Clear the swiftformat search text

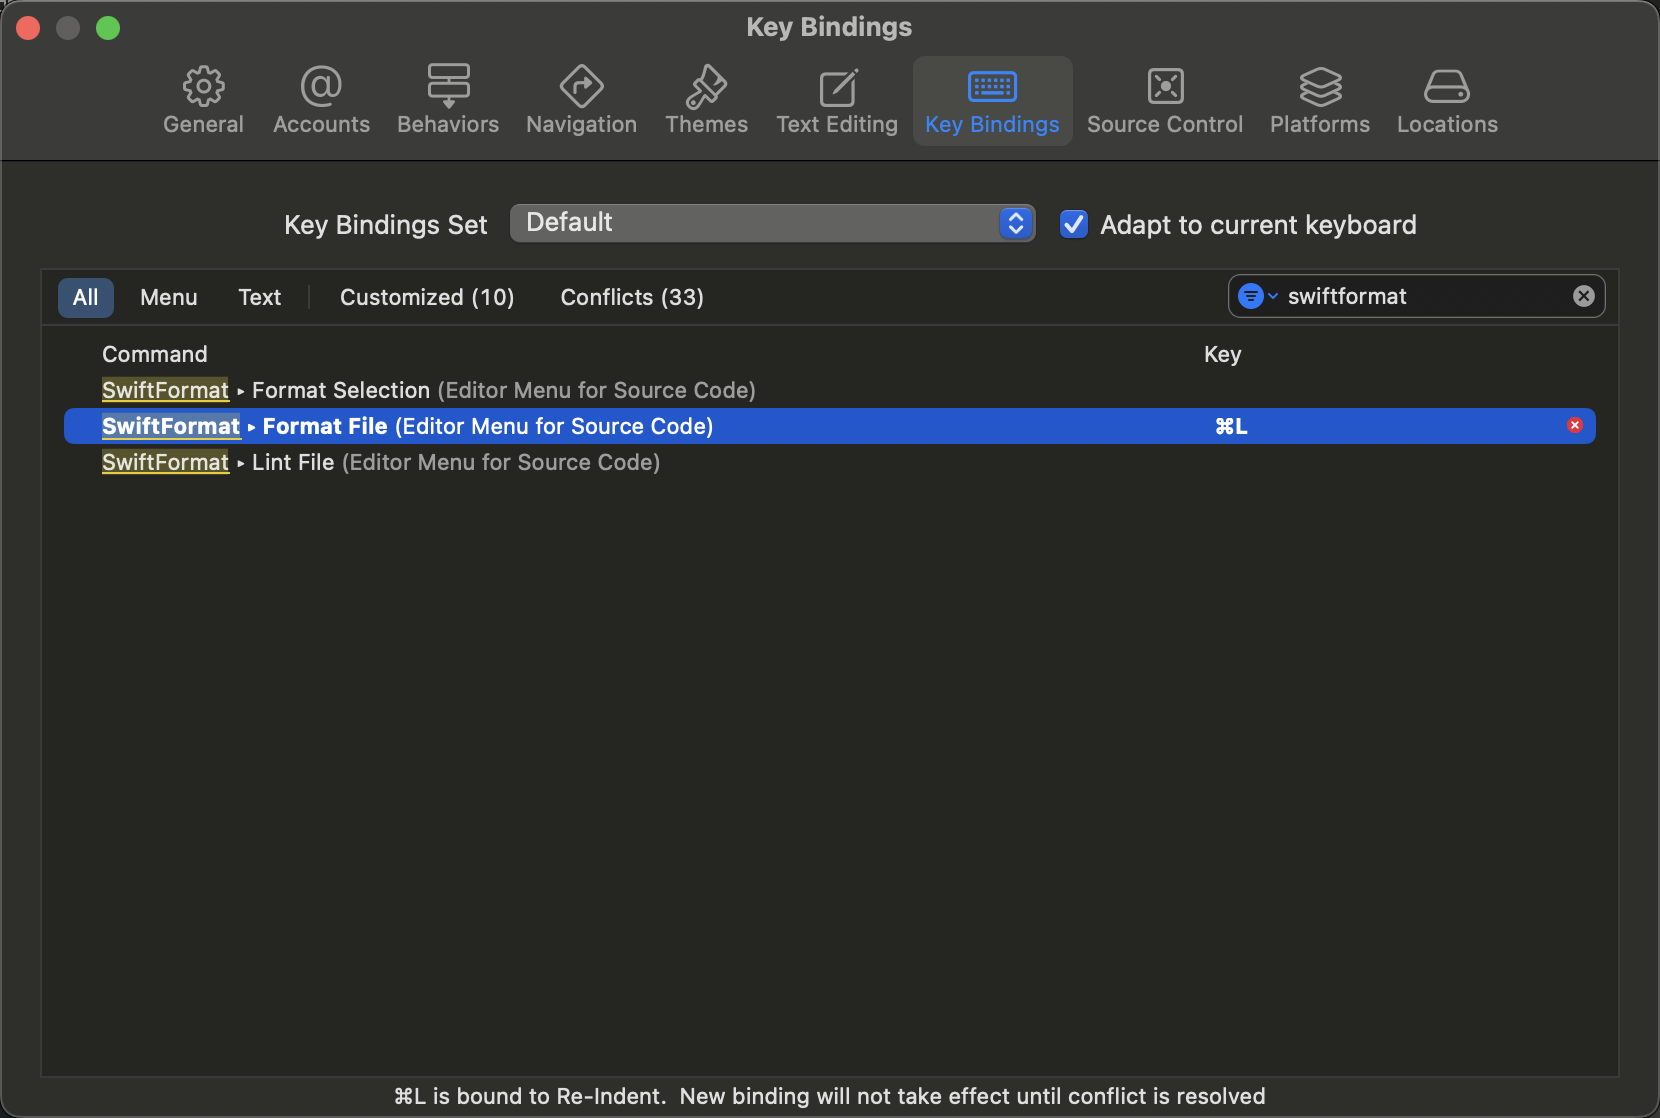(1583, 296)
